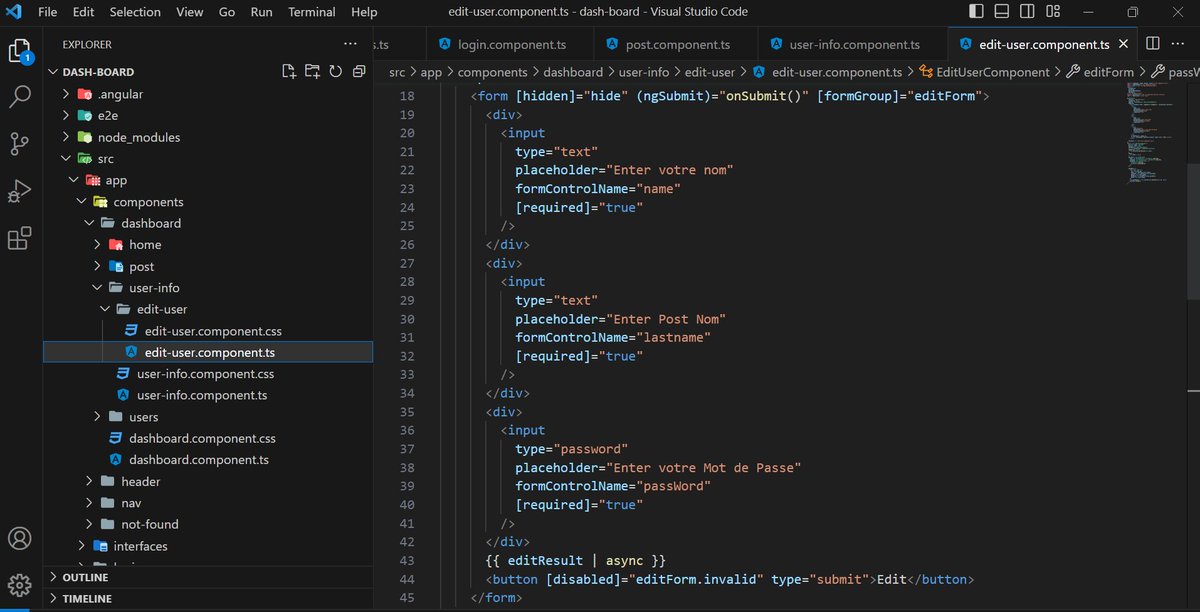Open the Run menu
The image size is (1200, 612).
click(261, 12)
